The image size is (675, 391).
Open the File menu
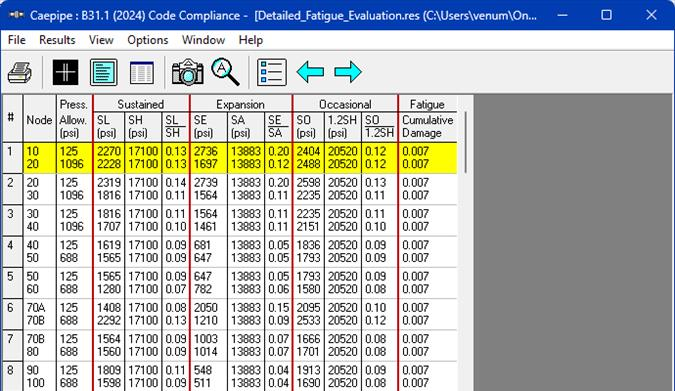[17, 40]
